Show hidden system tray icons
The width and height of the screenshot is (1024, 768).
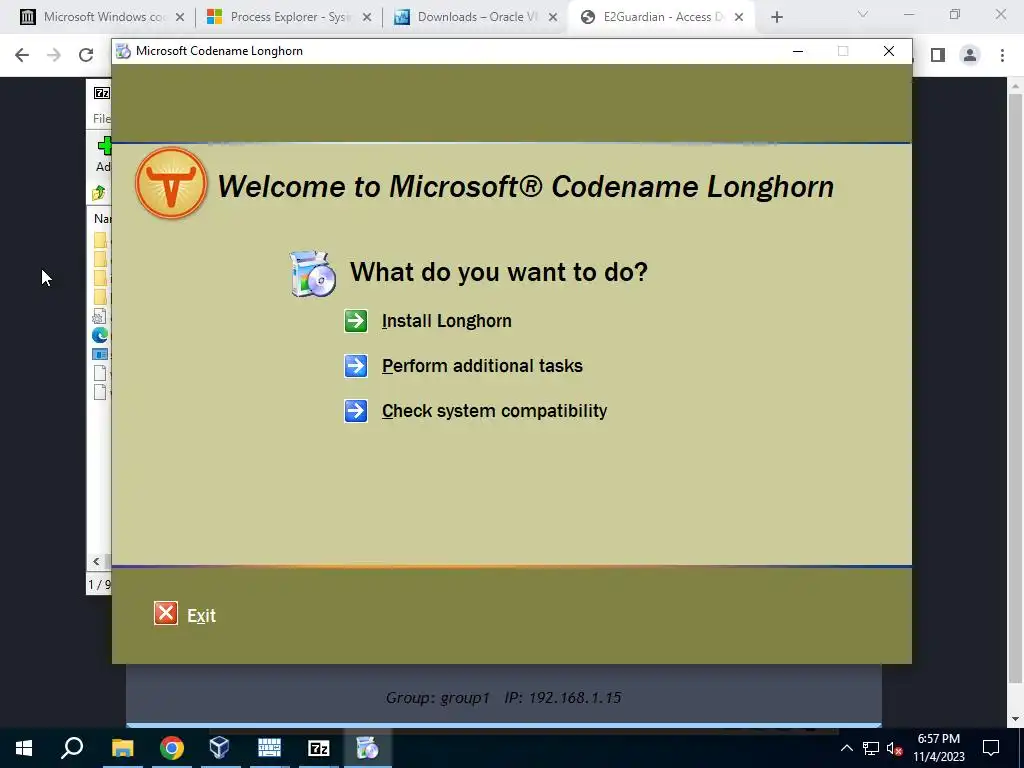pos(846,748)
